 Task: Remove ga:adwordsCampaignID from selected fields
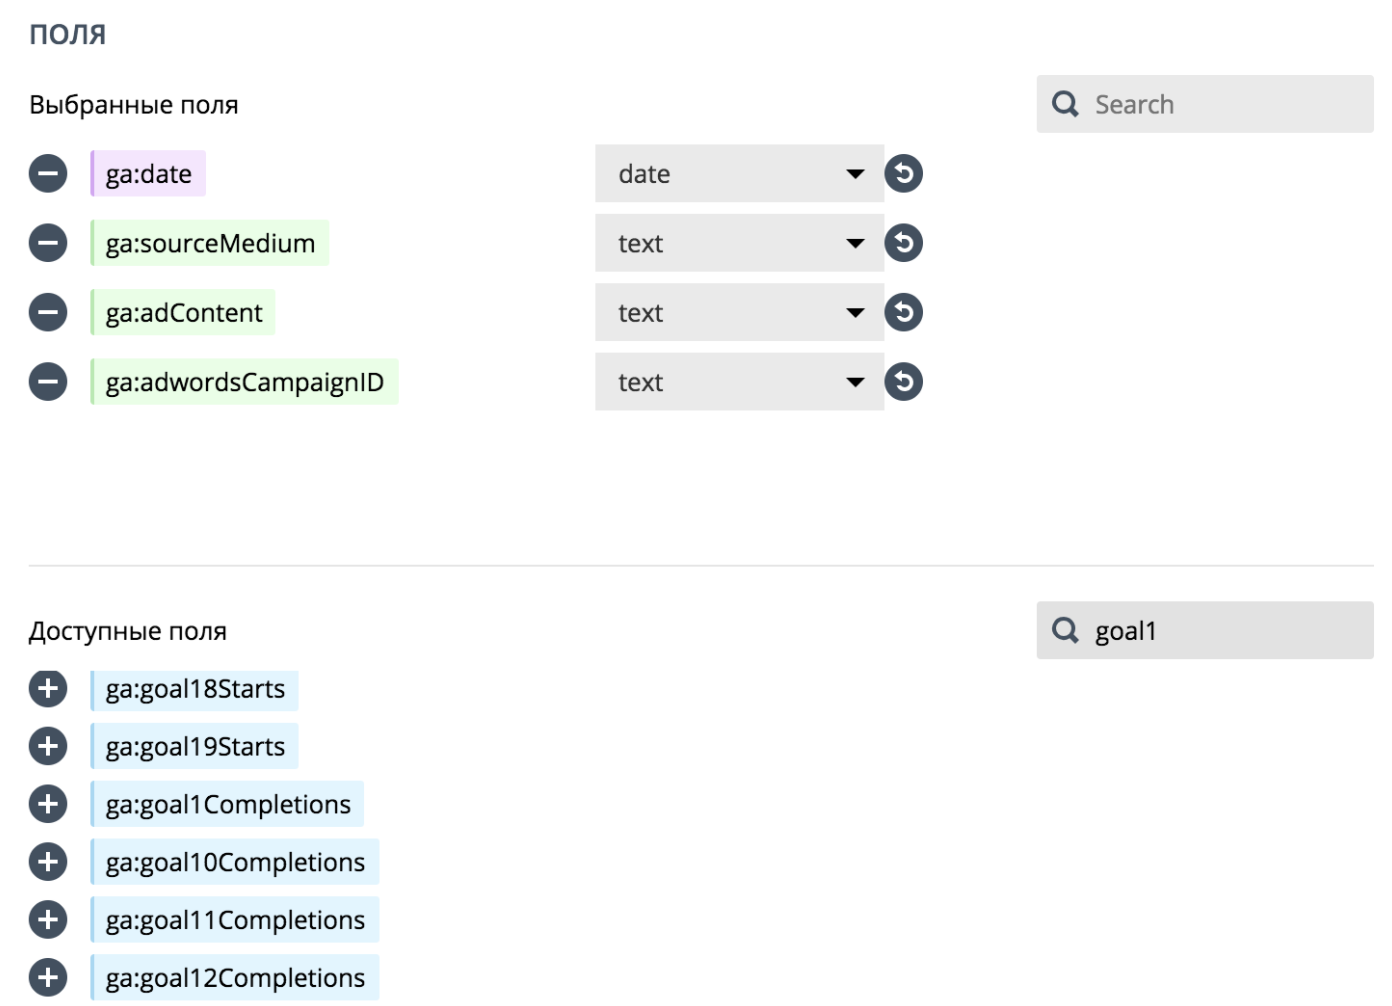pos(47,382)
